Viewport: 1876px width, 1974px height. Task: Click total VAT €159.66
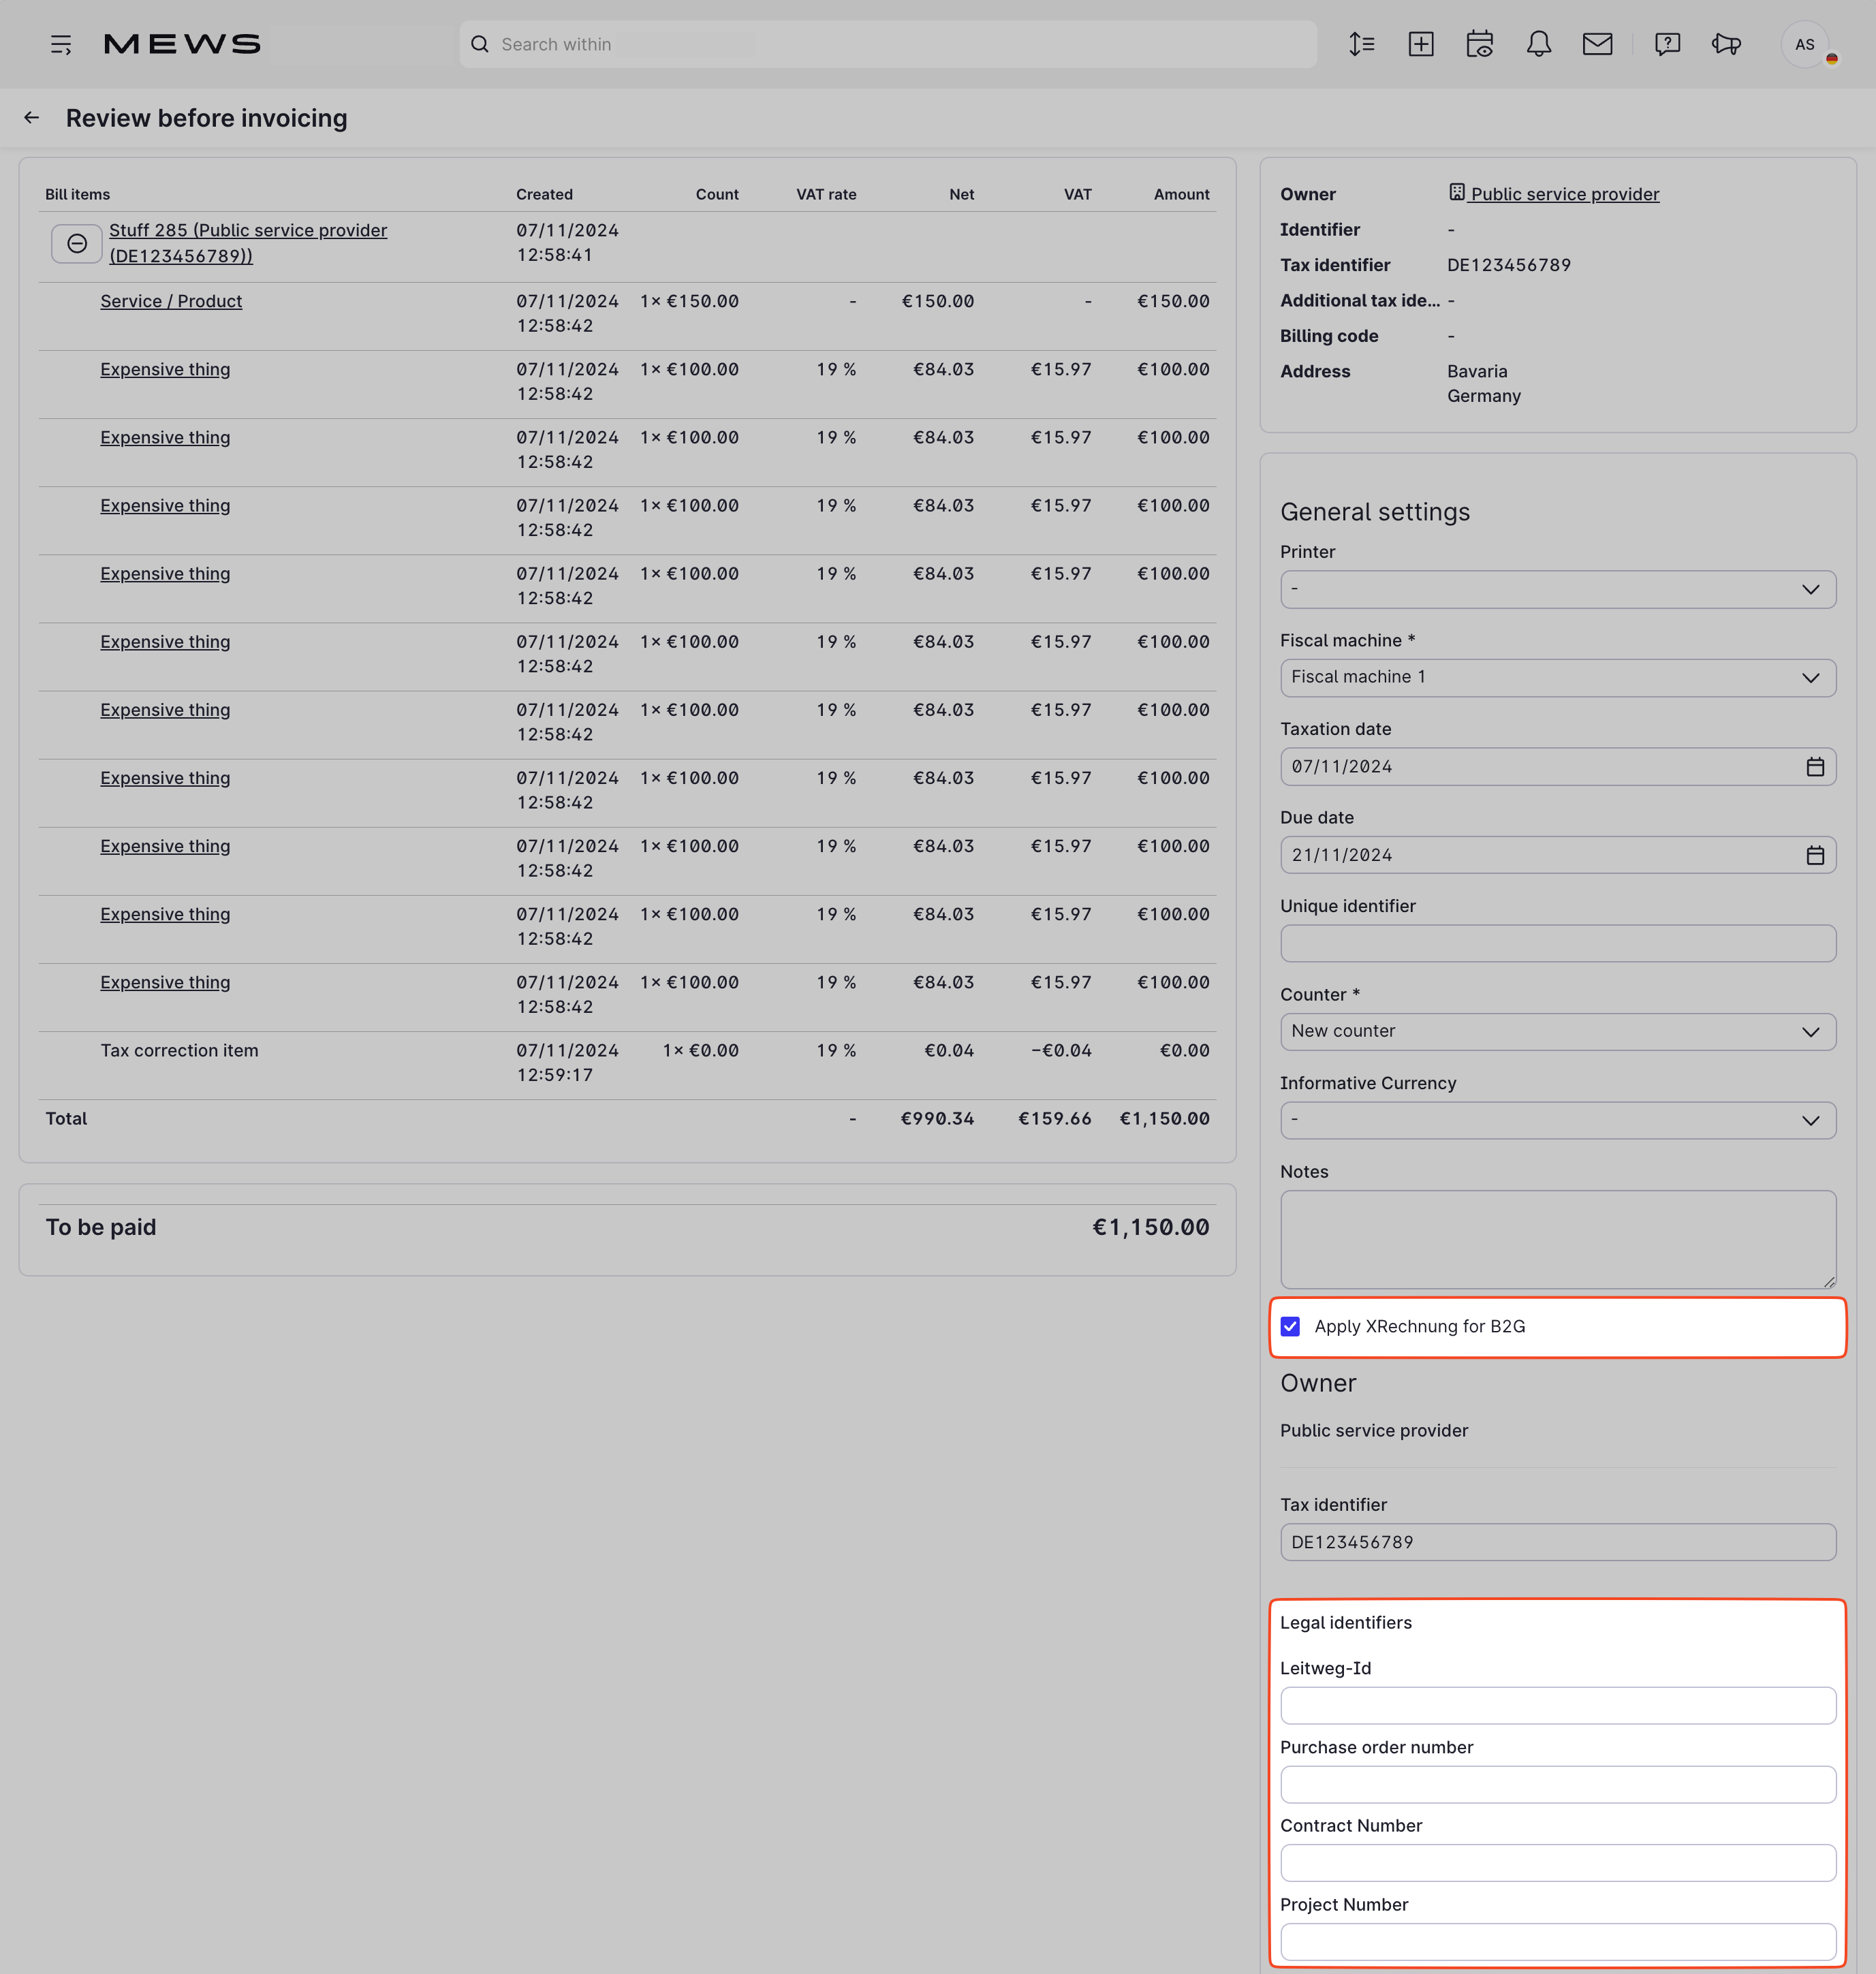point(1055,1118)
